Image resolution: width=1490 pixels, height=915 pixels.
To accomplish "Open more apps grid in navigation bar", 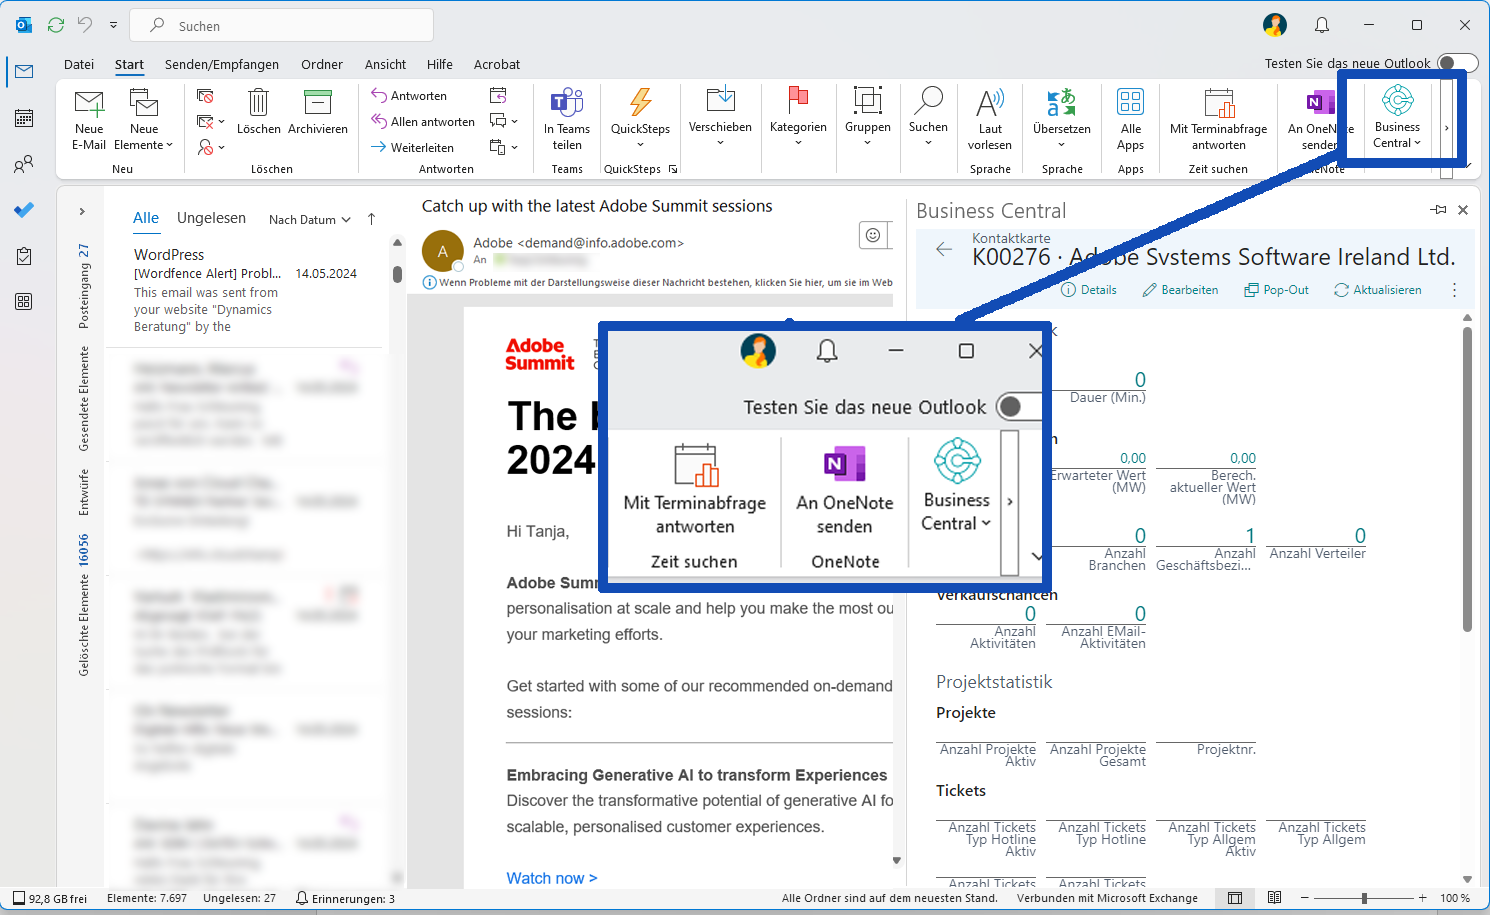I will tap(24, 302).
